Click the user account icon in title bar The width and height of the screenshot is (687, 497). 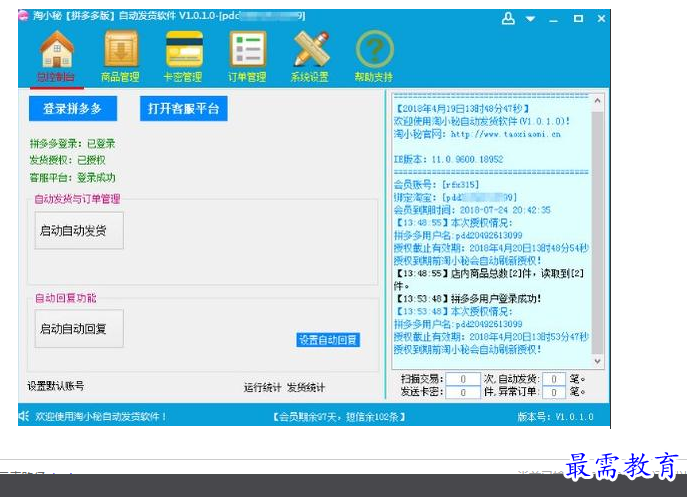click(508, 19)
